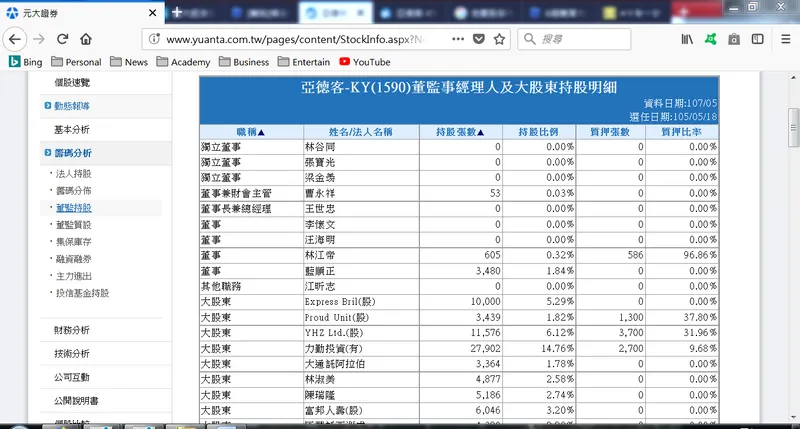Select 基本分析 in sidebar
Viewport: 800px width, 429px height.
click(72, 130)
